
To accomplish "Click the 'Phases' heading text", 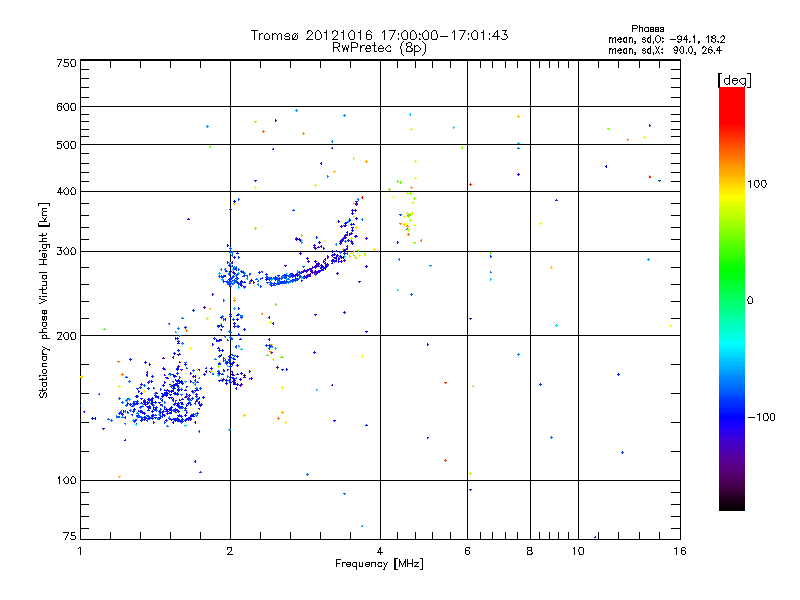I will click(x=647, y=29).
